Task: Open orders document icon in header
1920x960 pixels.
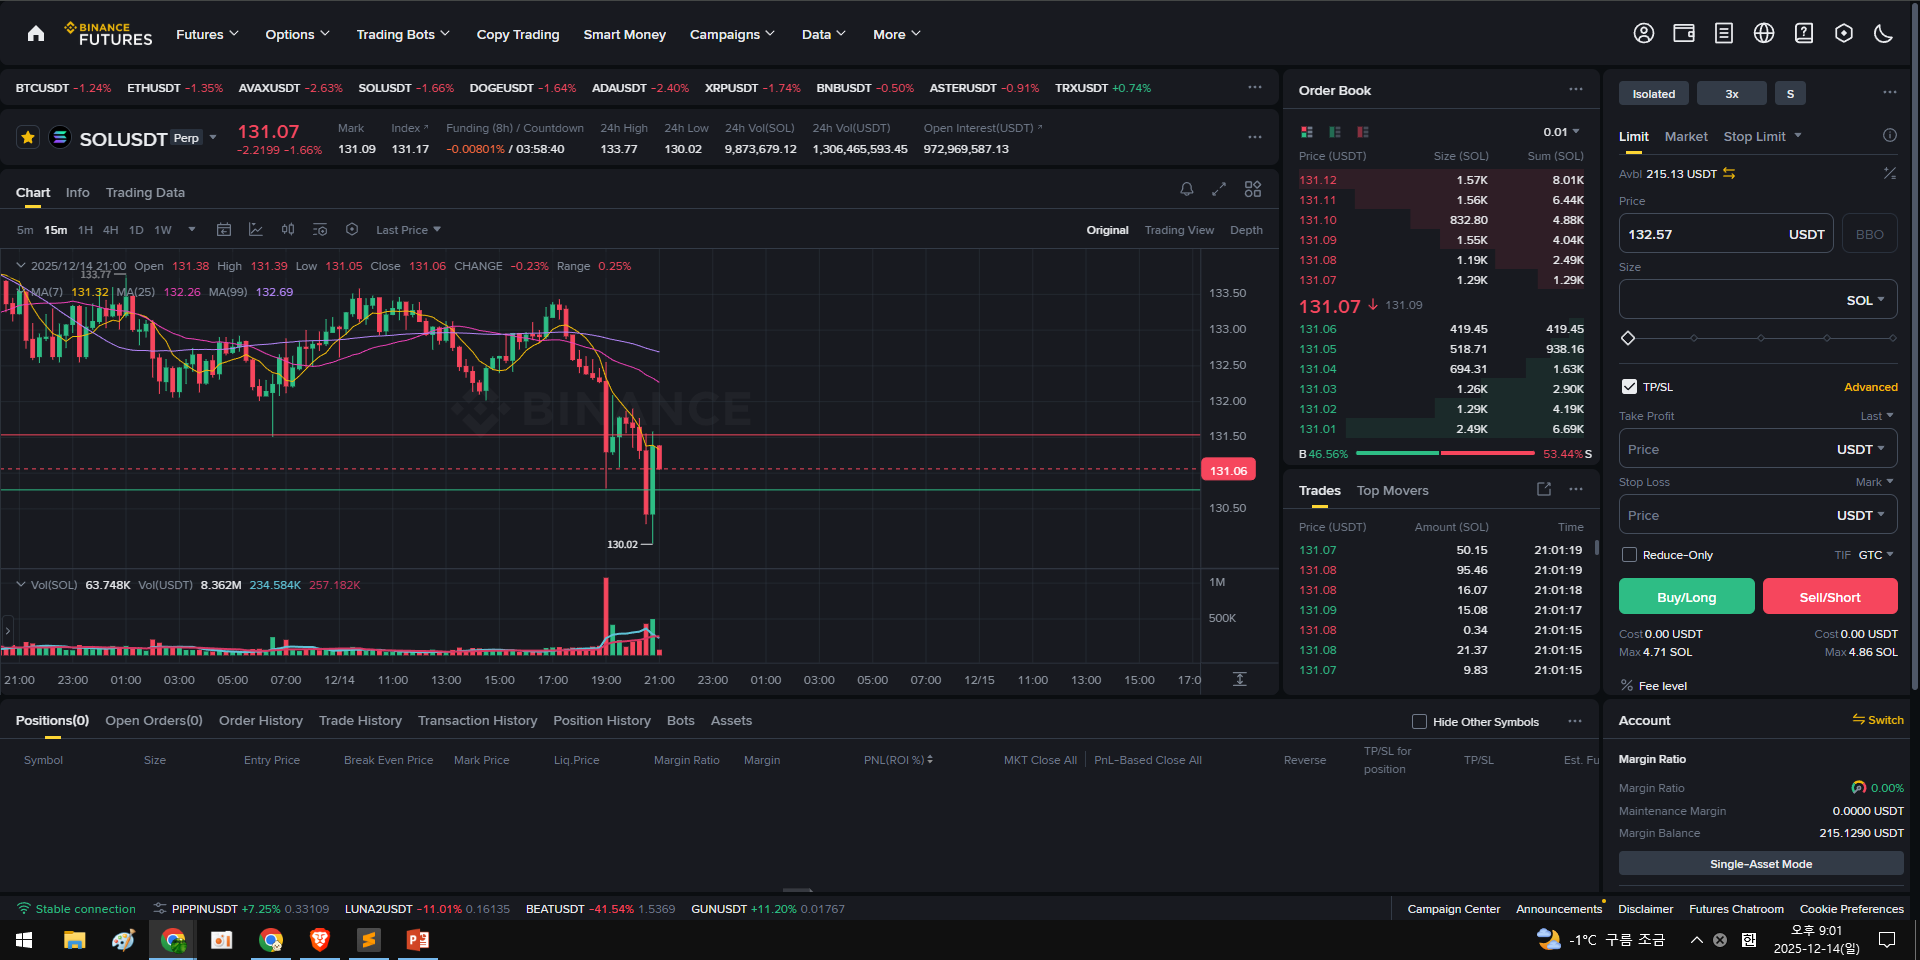Action: [1724, 33]
